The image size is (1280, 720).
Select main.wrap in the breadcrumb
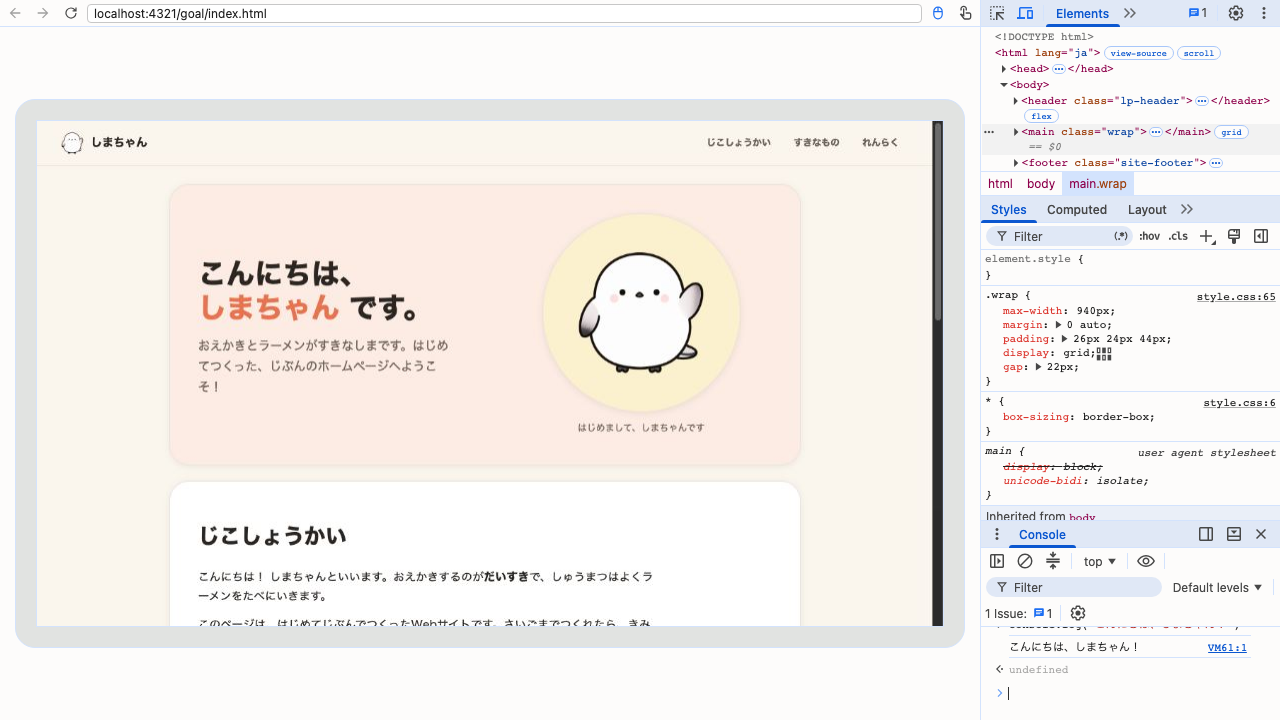pos(1097,184)
